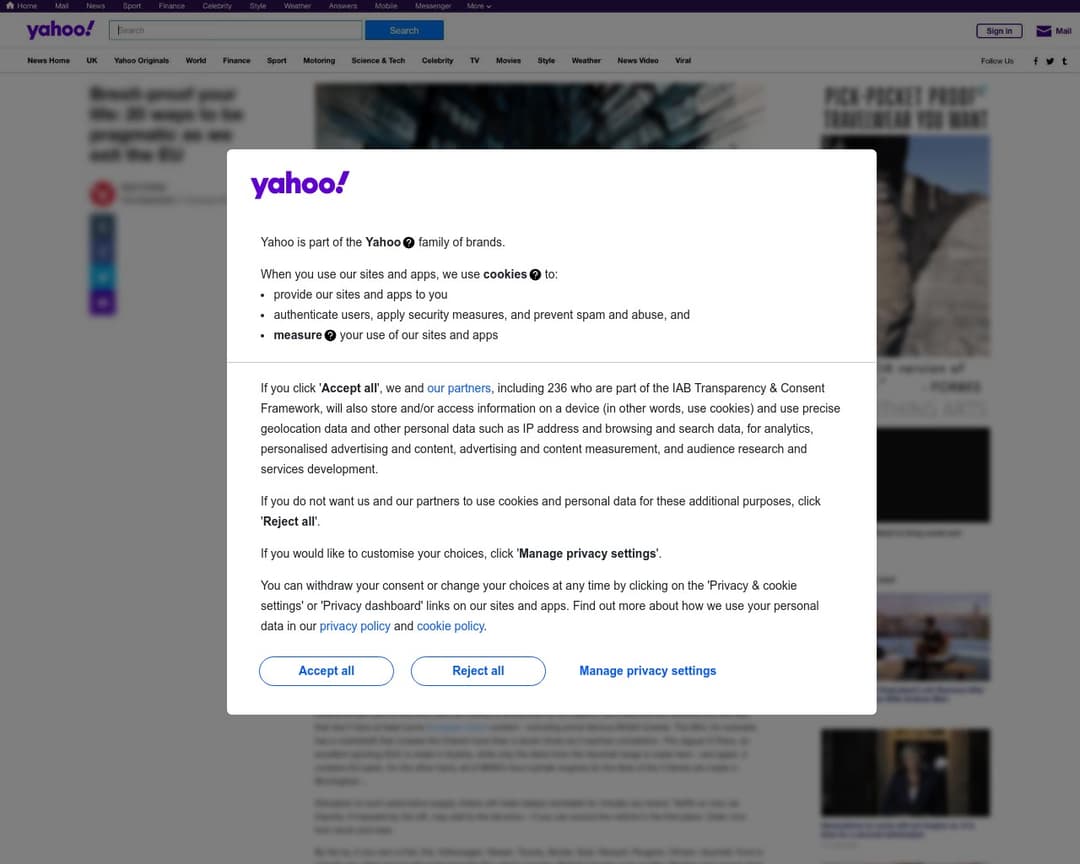Viewport: 1080px width, 864px height.
Task: Open the help icon next to measure
Action: [x=330, y=336]
